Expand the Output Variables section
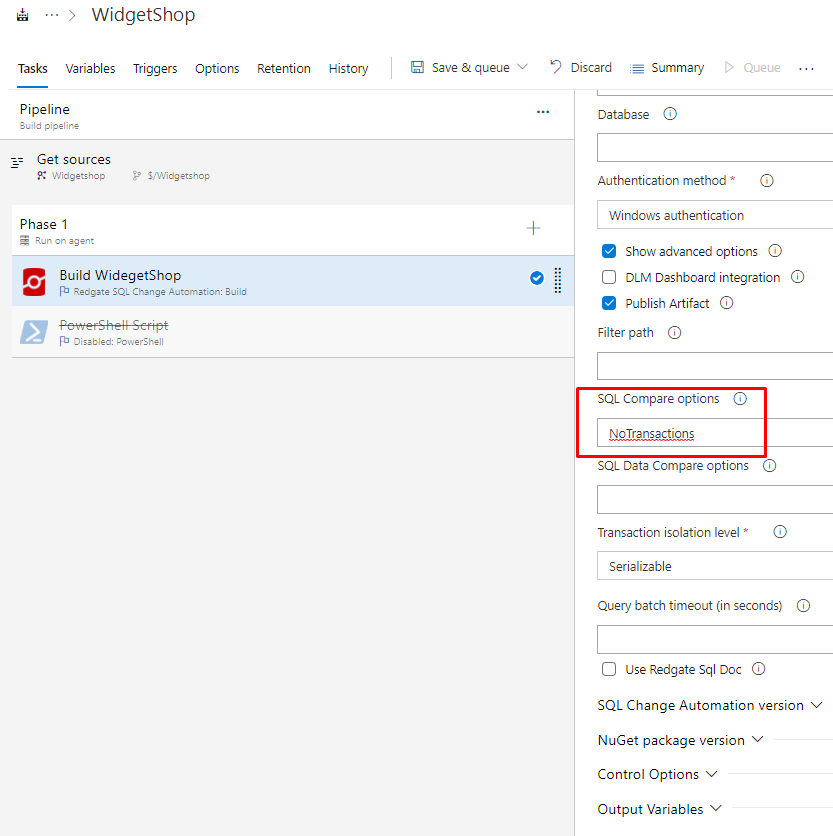The width and height of the screenshot is (833, 836). tap(660, 809)
